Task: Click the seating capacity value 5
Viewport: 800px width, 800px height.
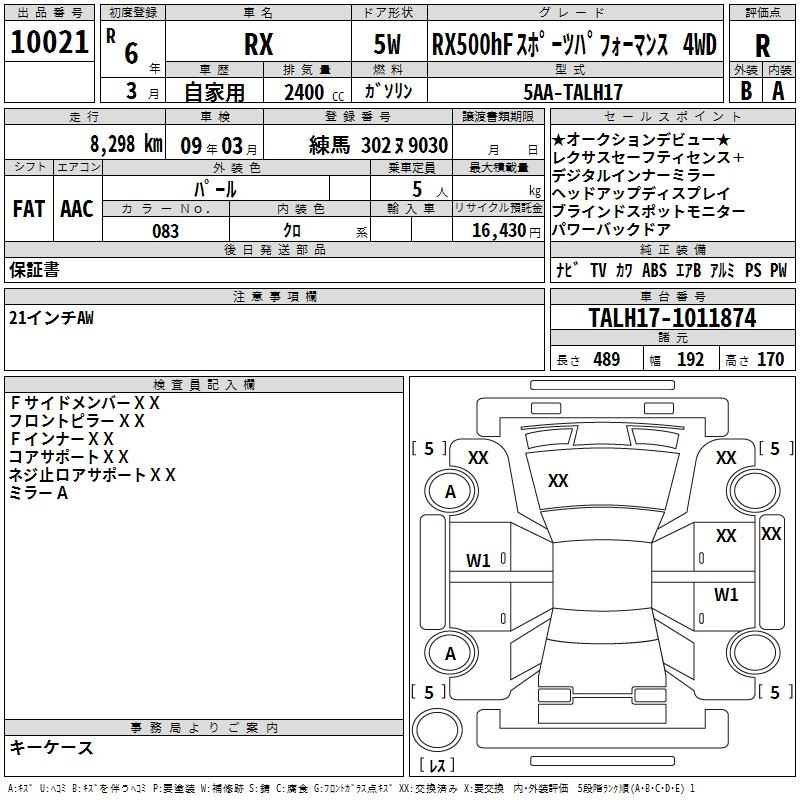Action: coord(417,189)
